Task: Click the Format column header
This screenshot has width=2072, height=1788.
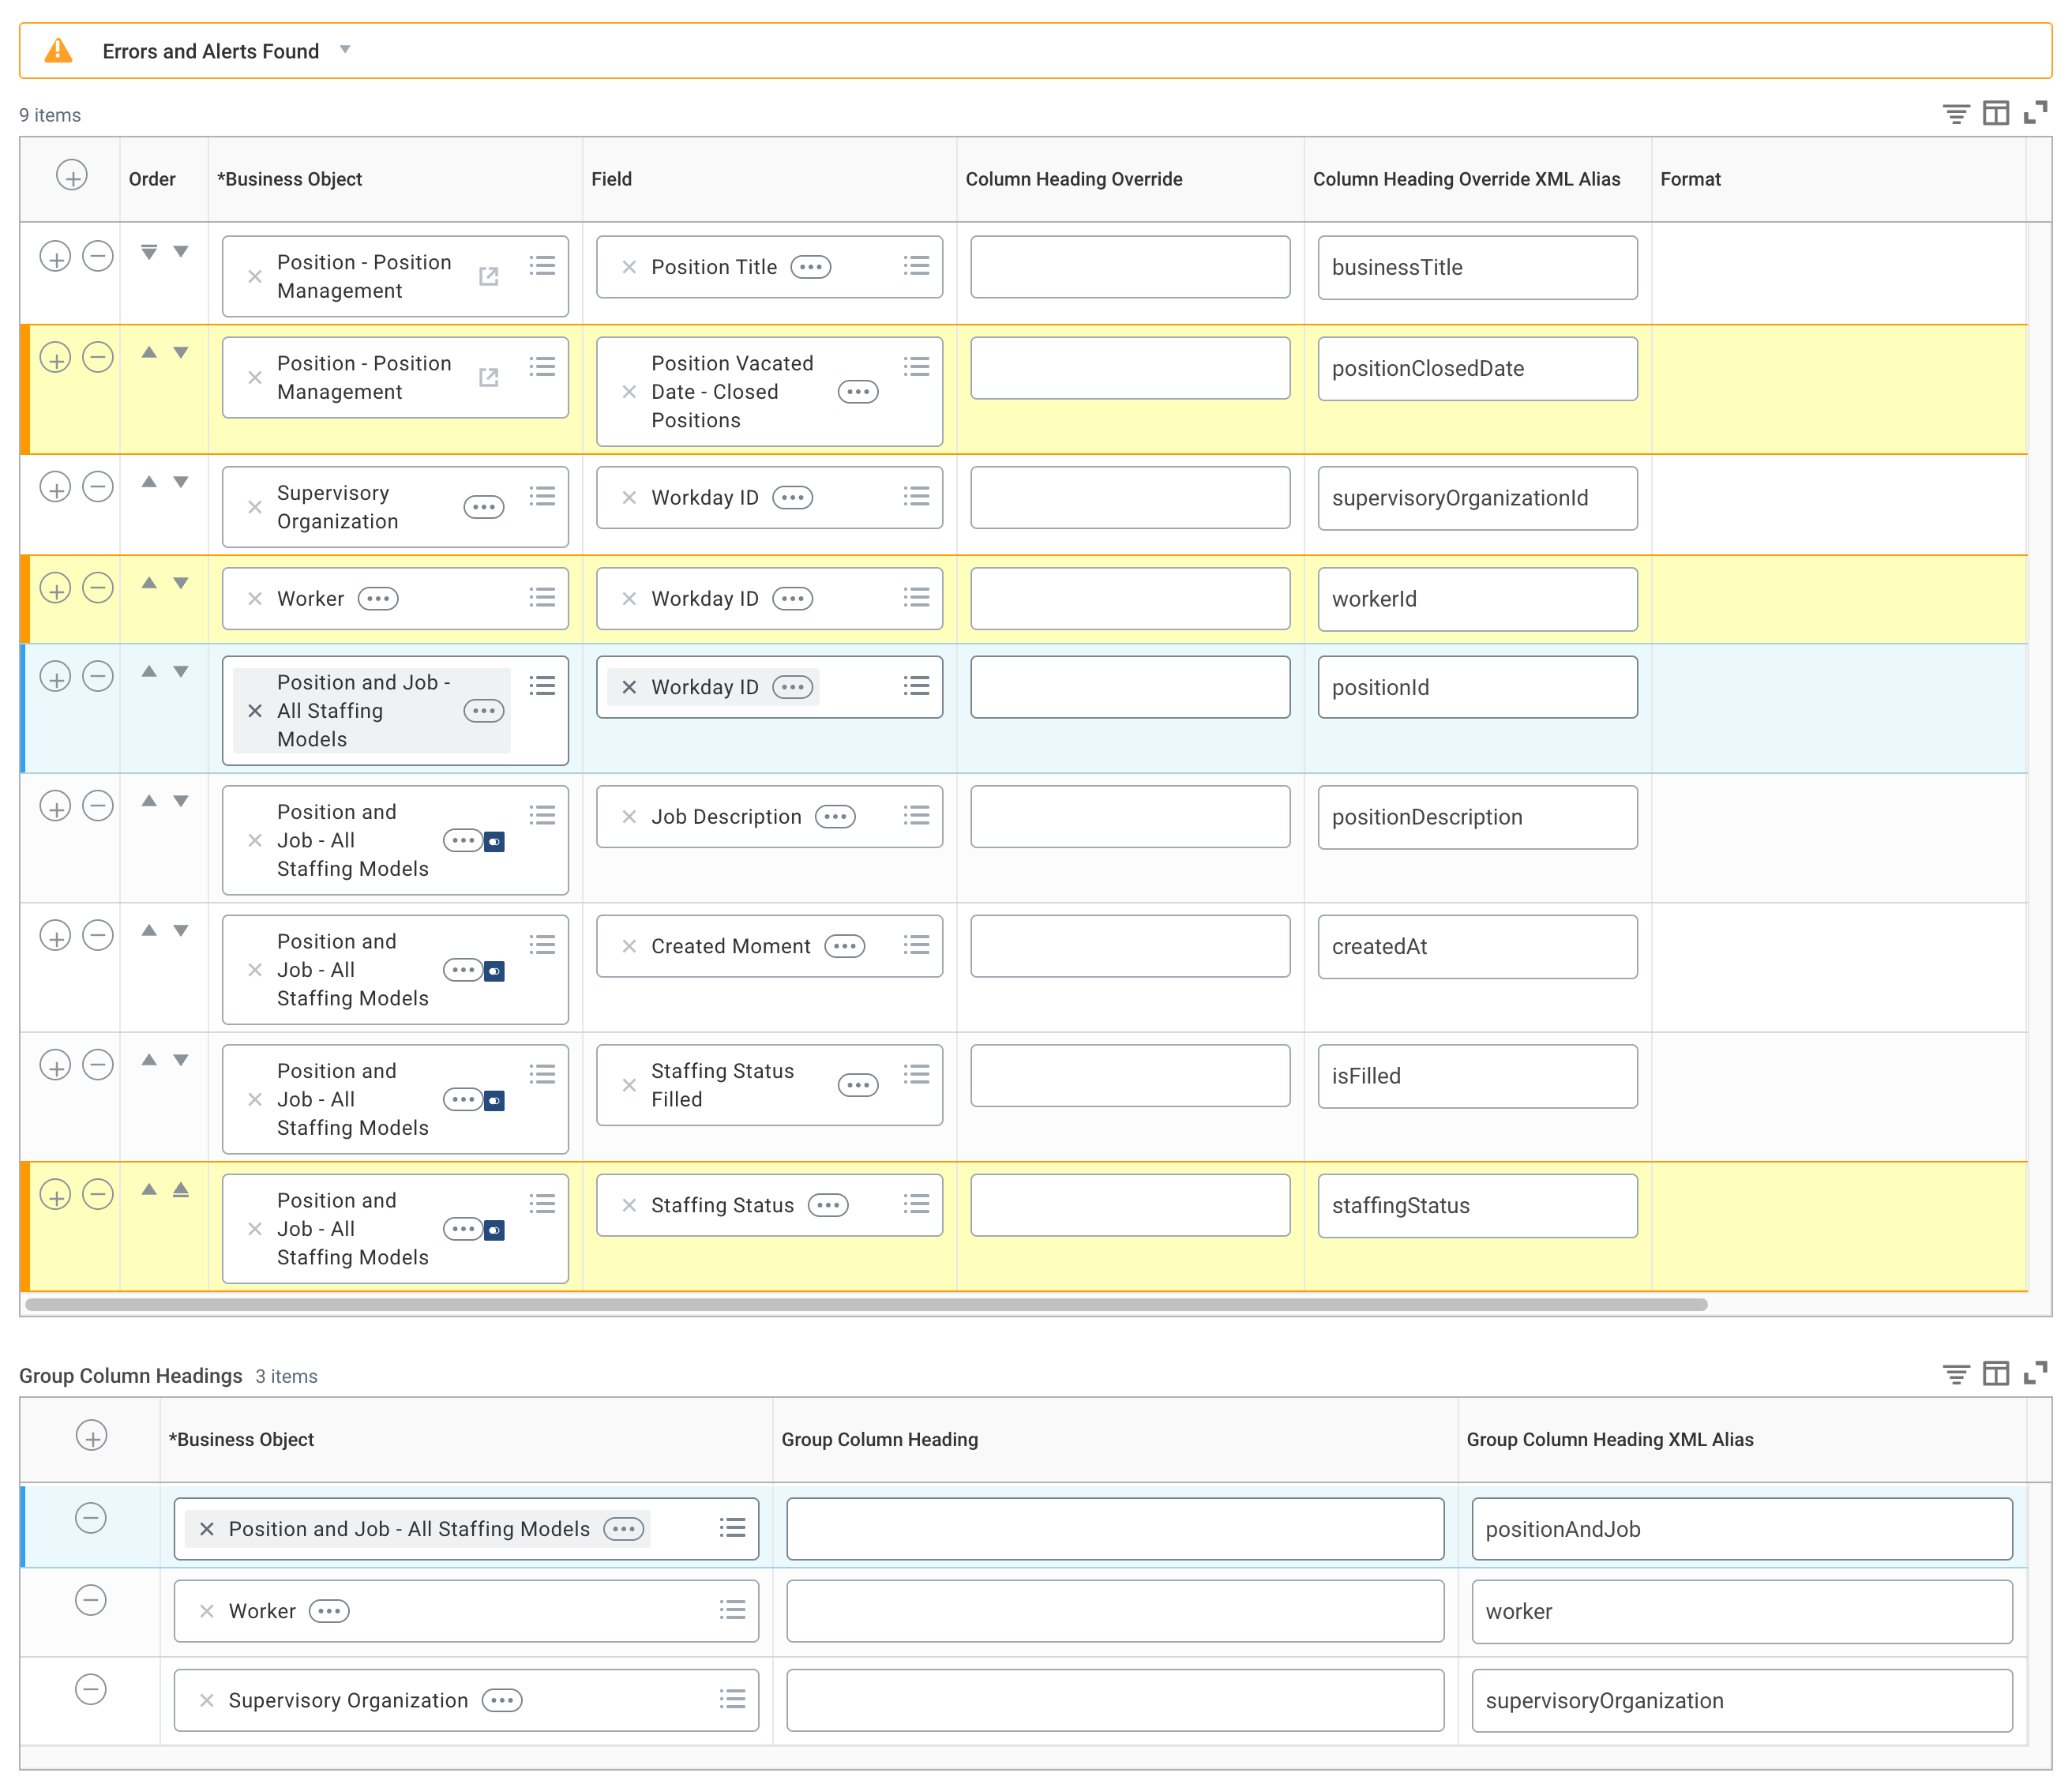Action: click(x=1690, y=179)
